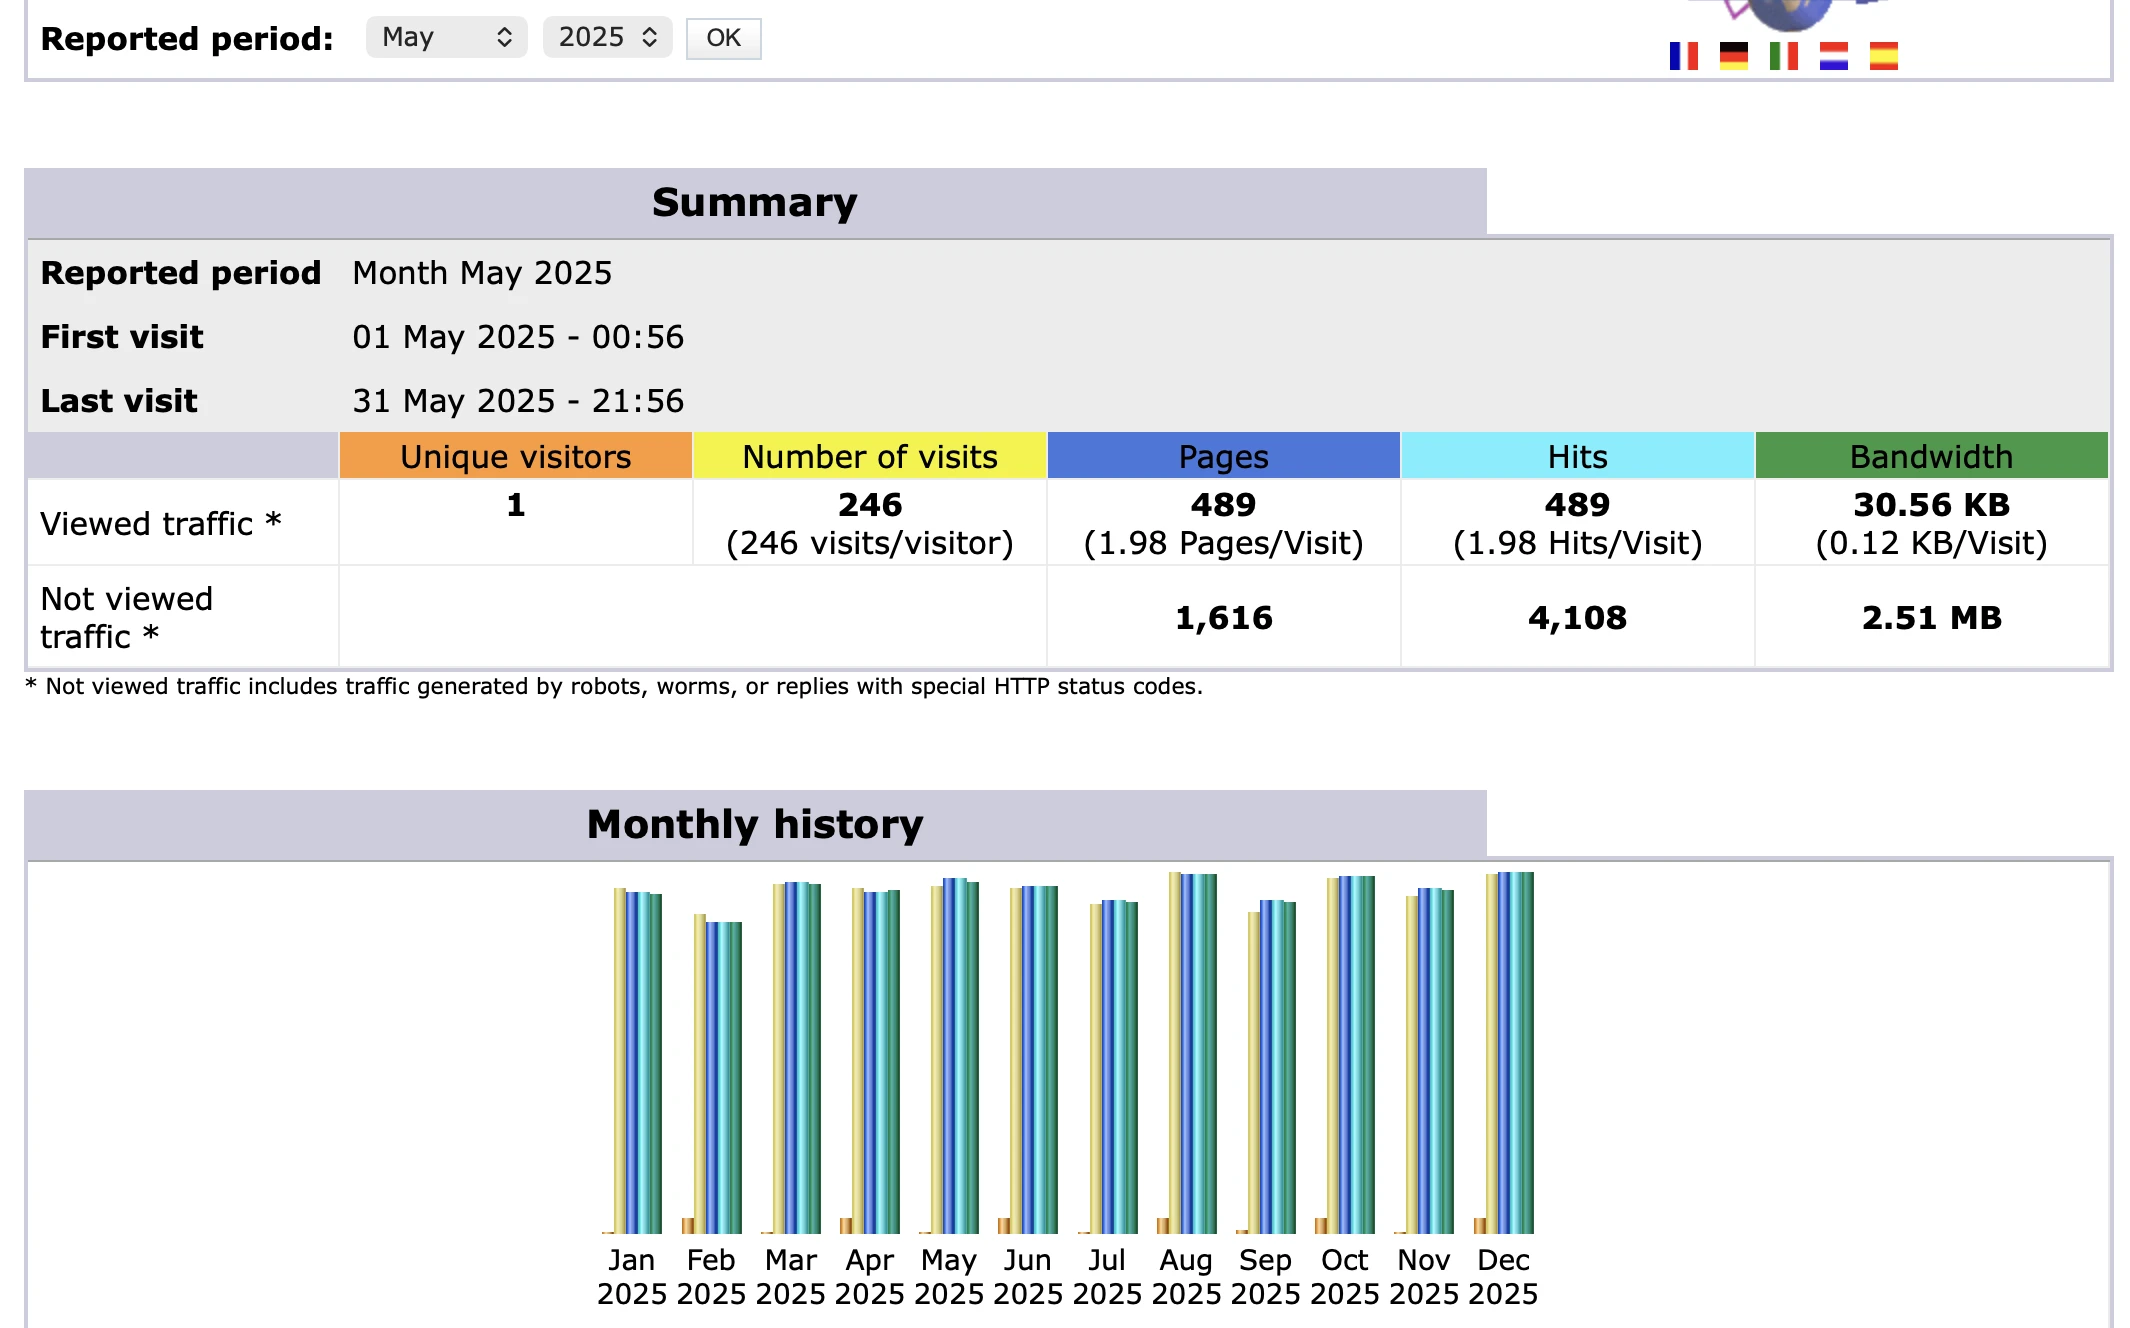
Task: Click the Jun 2025 month label
Action: click(x=1028, y=1277)
